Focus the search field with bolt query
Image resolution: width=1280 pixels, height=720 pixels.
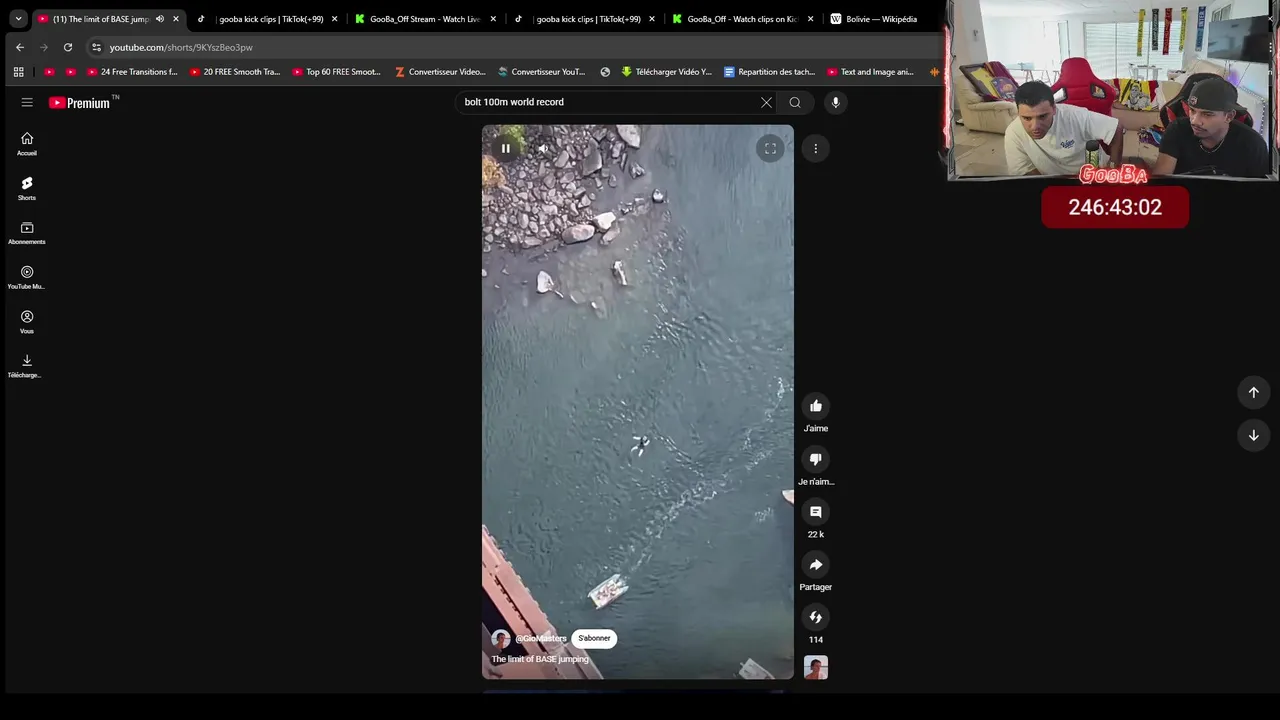point(608,102)
